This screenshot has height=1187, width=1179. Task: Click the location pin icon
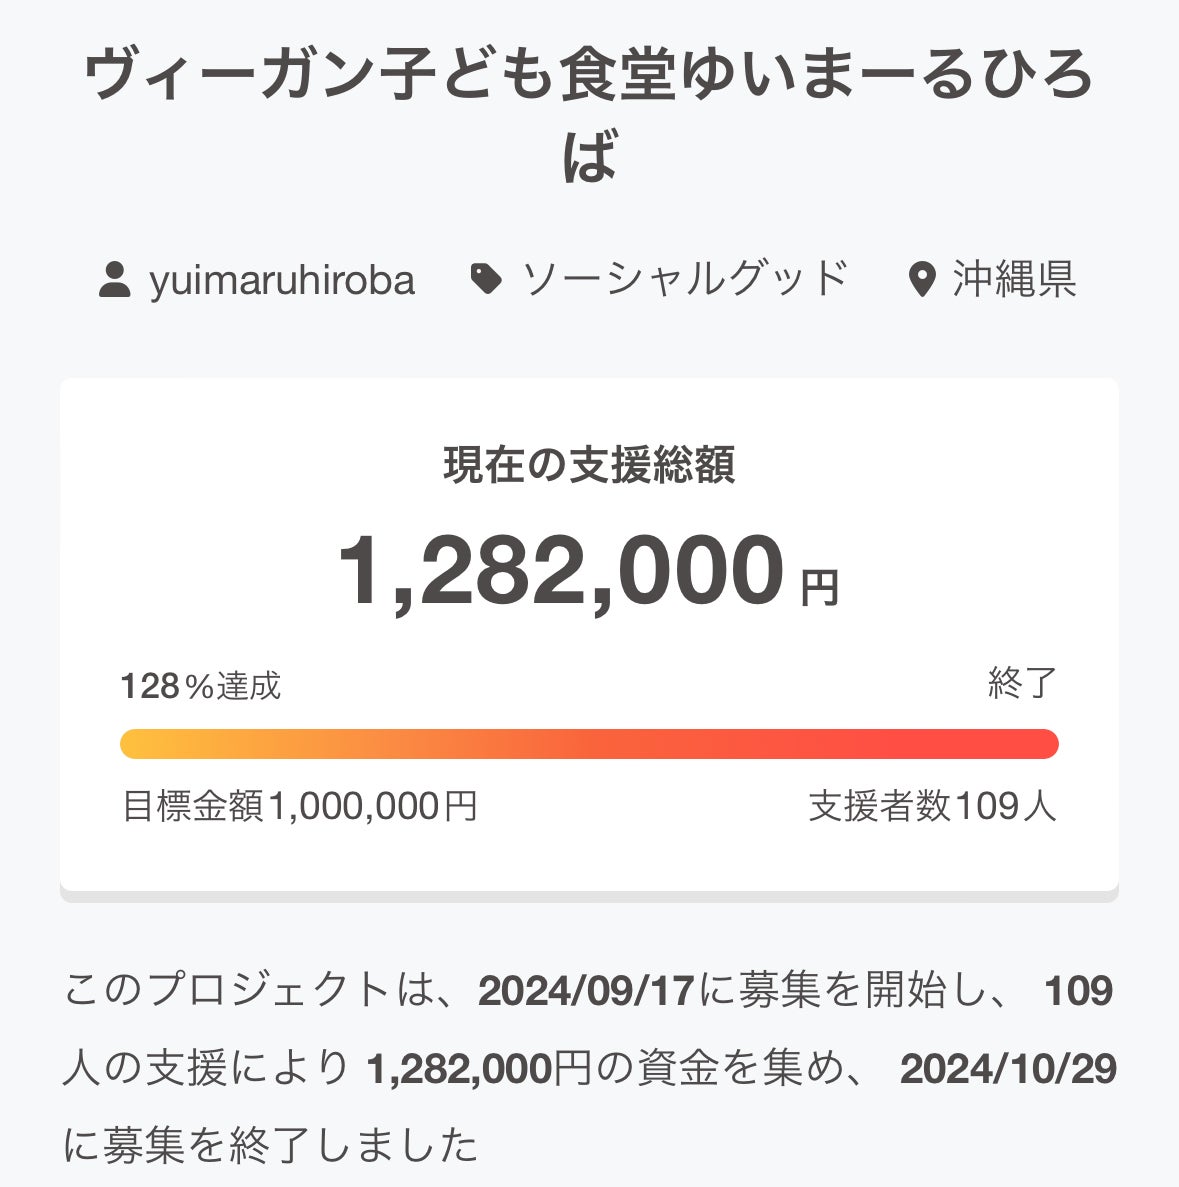pos(920,279)
